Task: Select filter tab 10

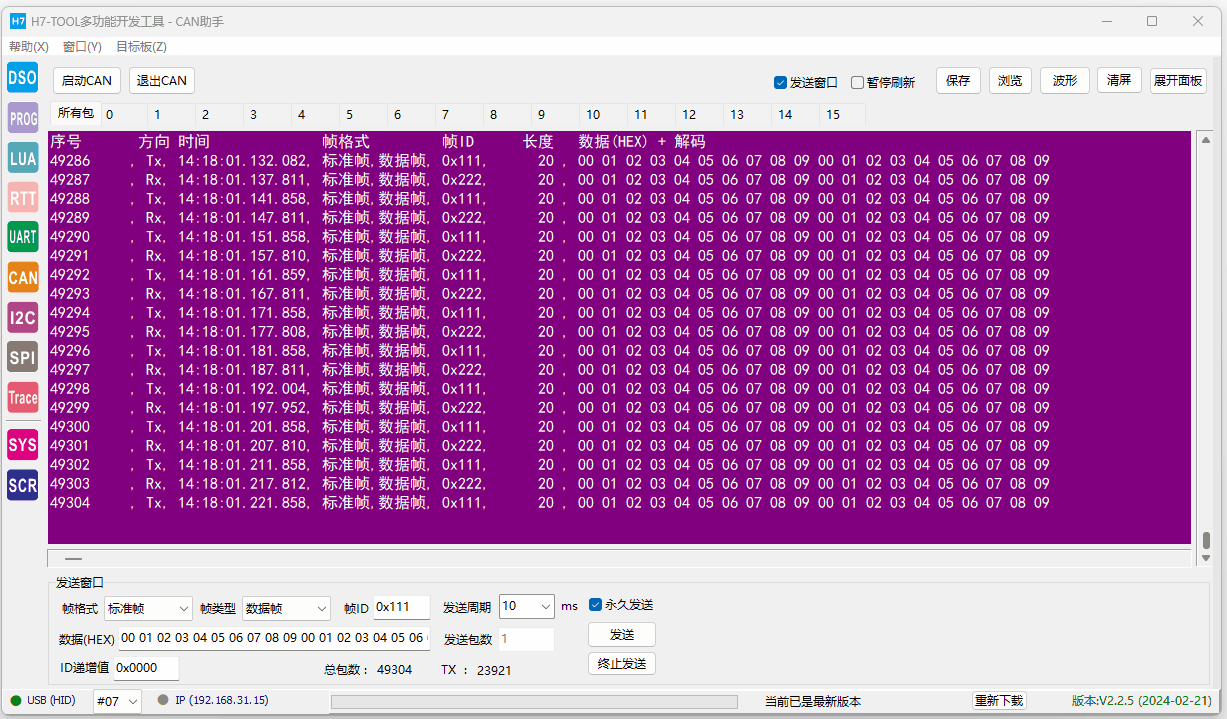Action: pos(603,115)
